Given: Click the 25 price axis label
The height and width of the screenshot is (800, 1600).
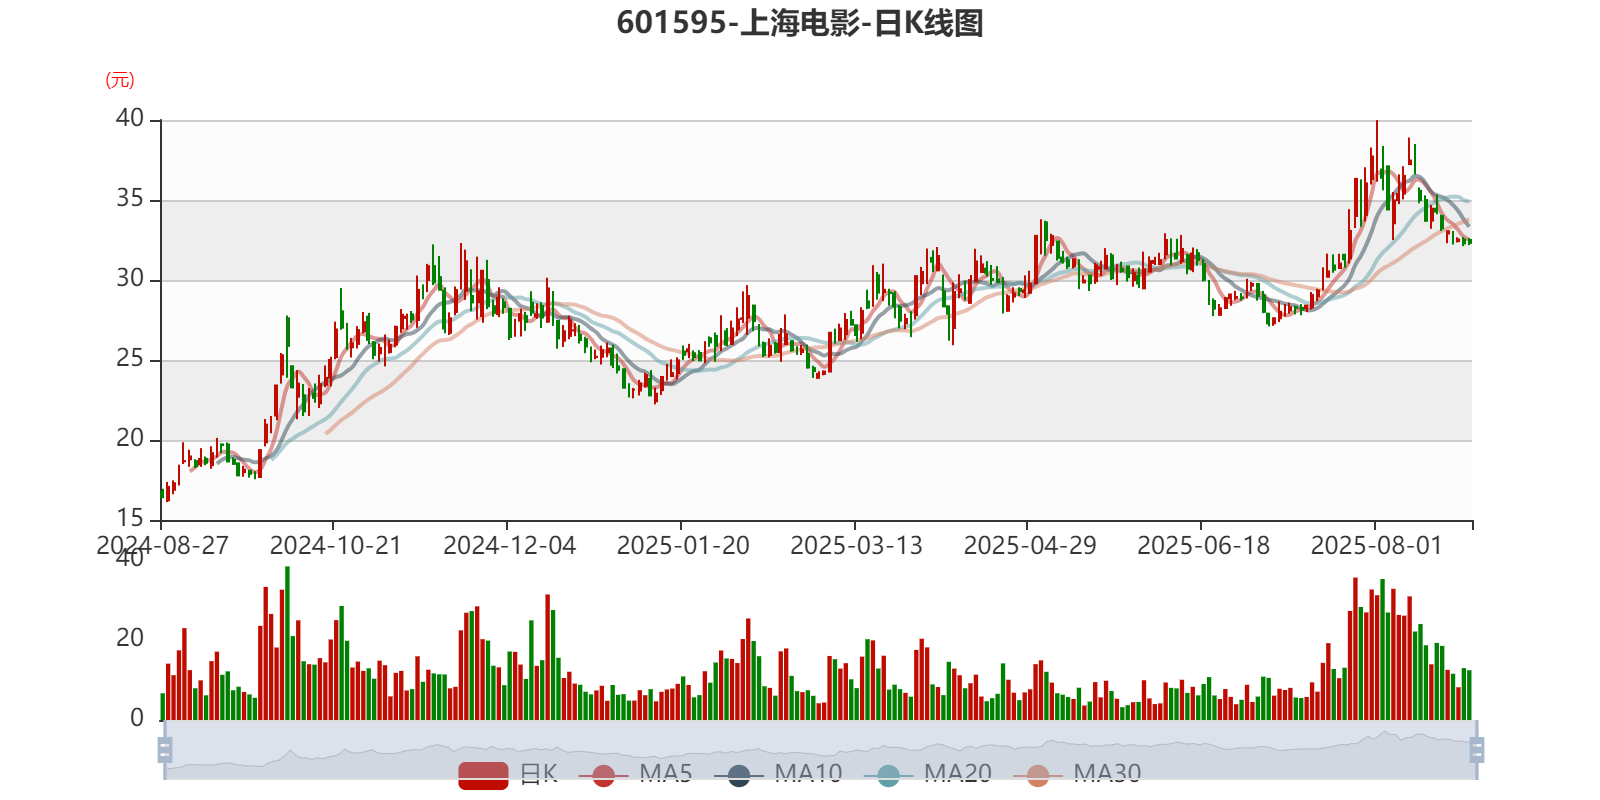Looking at the screenshot, I should tap(130, 359).
